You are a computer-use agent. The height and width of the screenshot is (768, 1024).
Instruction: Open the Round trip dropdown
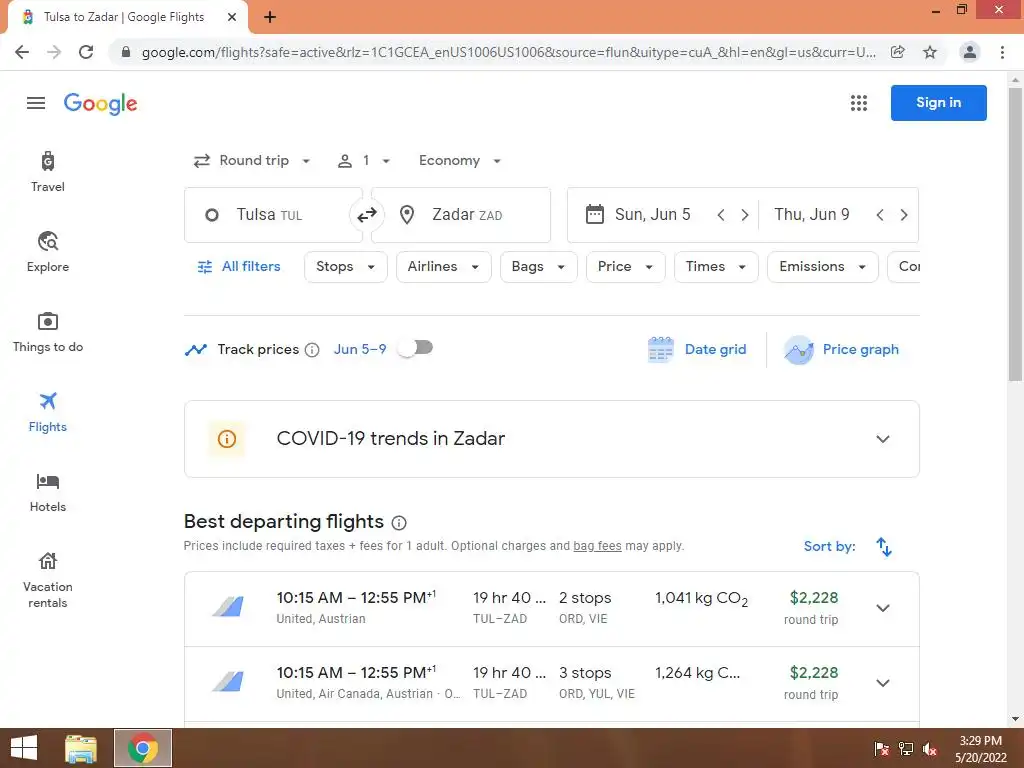[x=252, y=161]
